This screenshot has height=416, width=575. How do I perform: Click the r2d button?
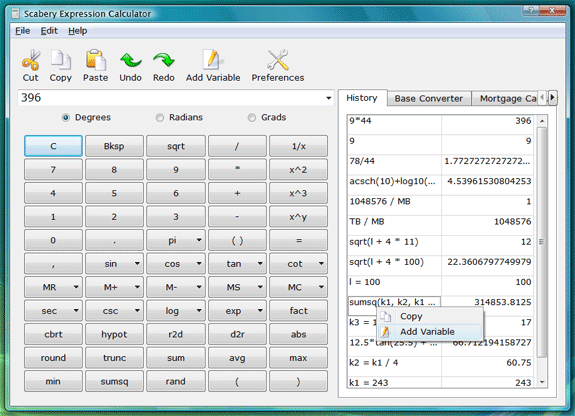point(176,334)
